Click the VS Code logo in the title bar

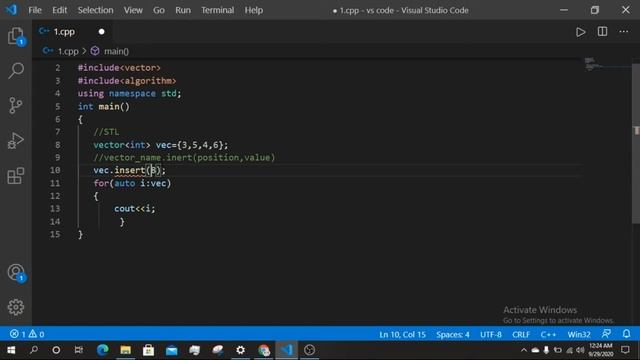[x=11, y=10]
